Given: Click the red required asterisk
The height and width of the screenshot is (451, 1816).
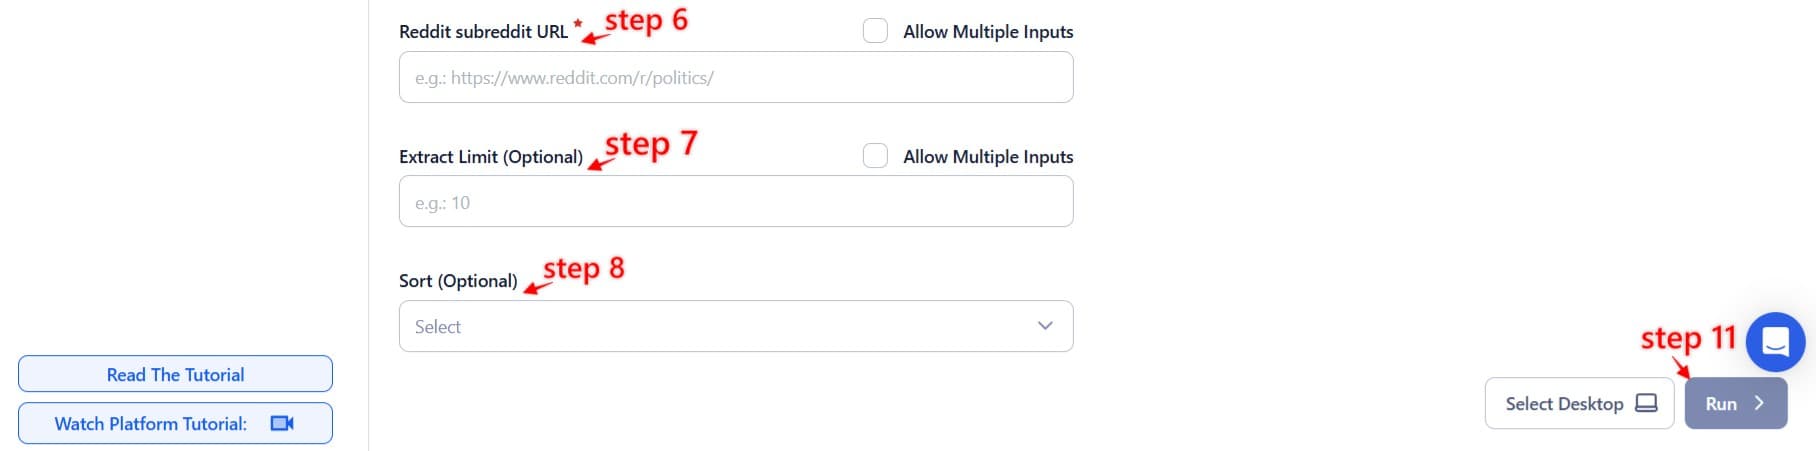Looking at the screenshot, I should (x=577, y=24).
